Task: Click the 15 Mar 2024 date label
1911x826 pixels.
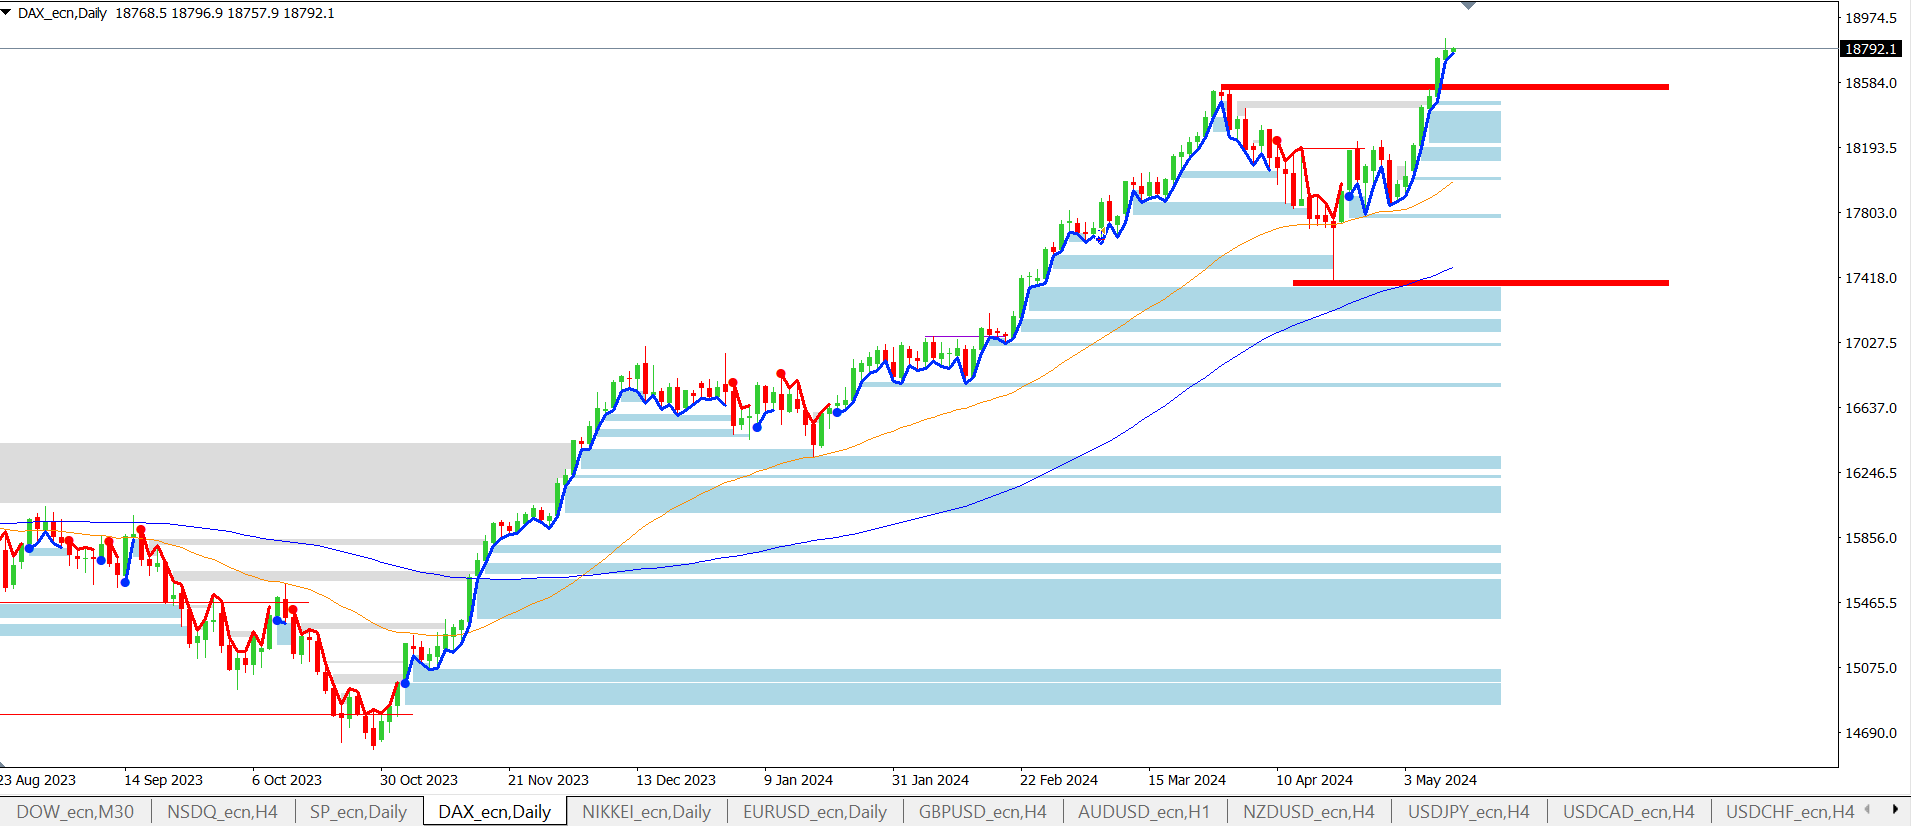Action: coord(1187,780)
